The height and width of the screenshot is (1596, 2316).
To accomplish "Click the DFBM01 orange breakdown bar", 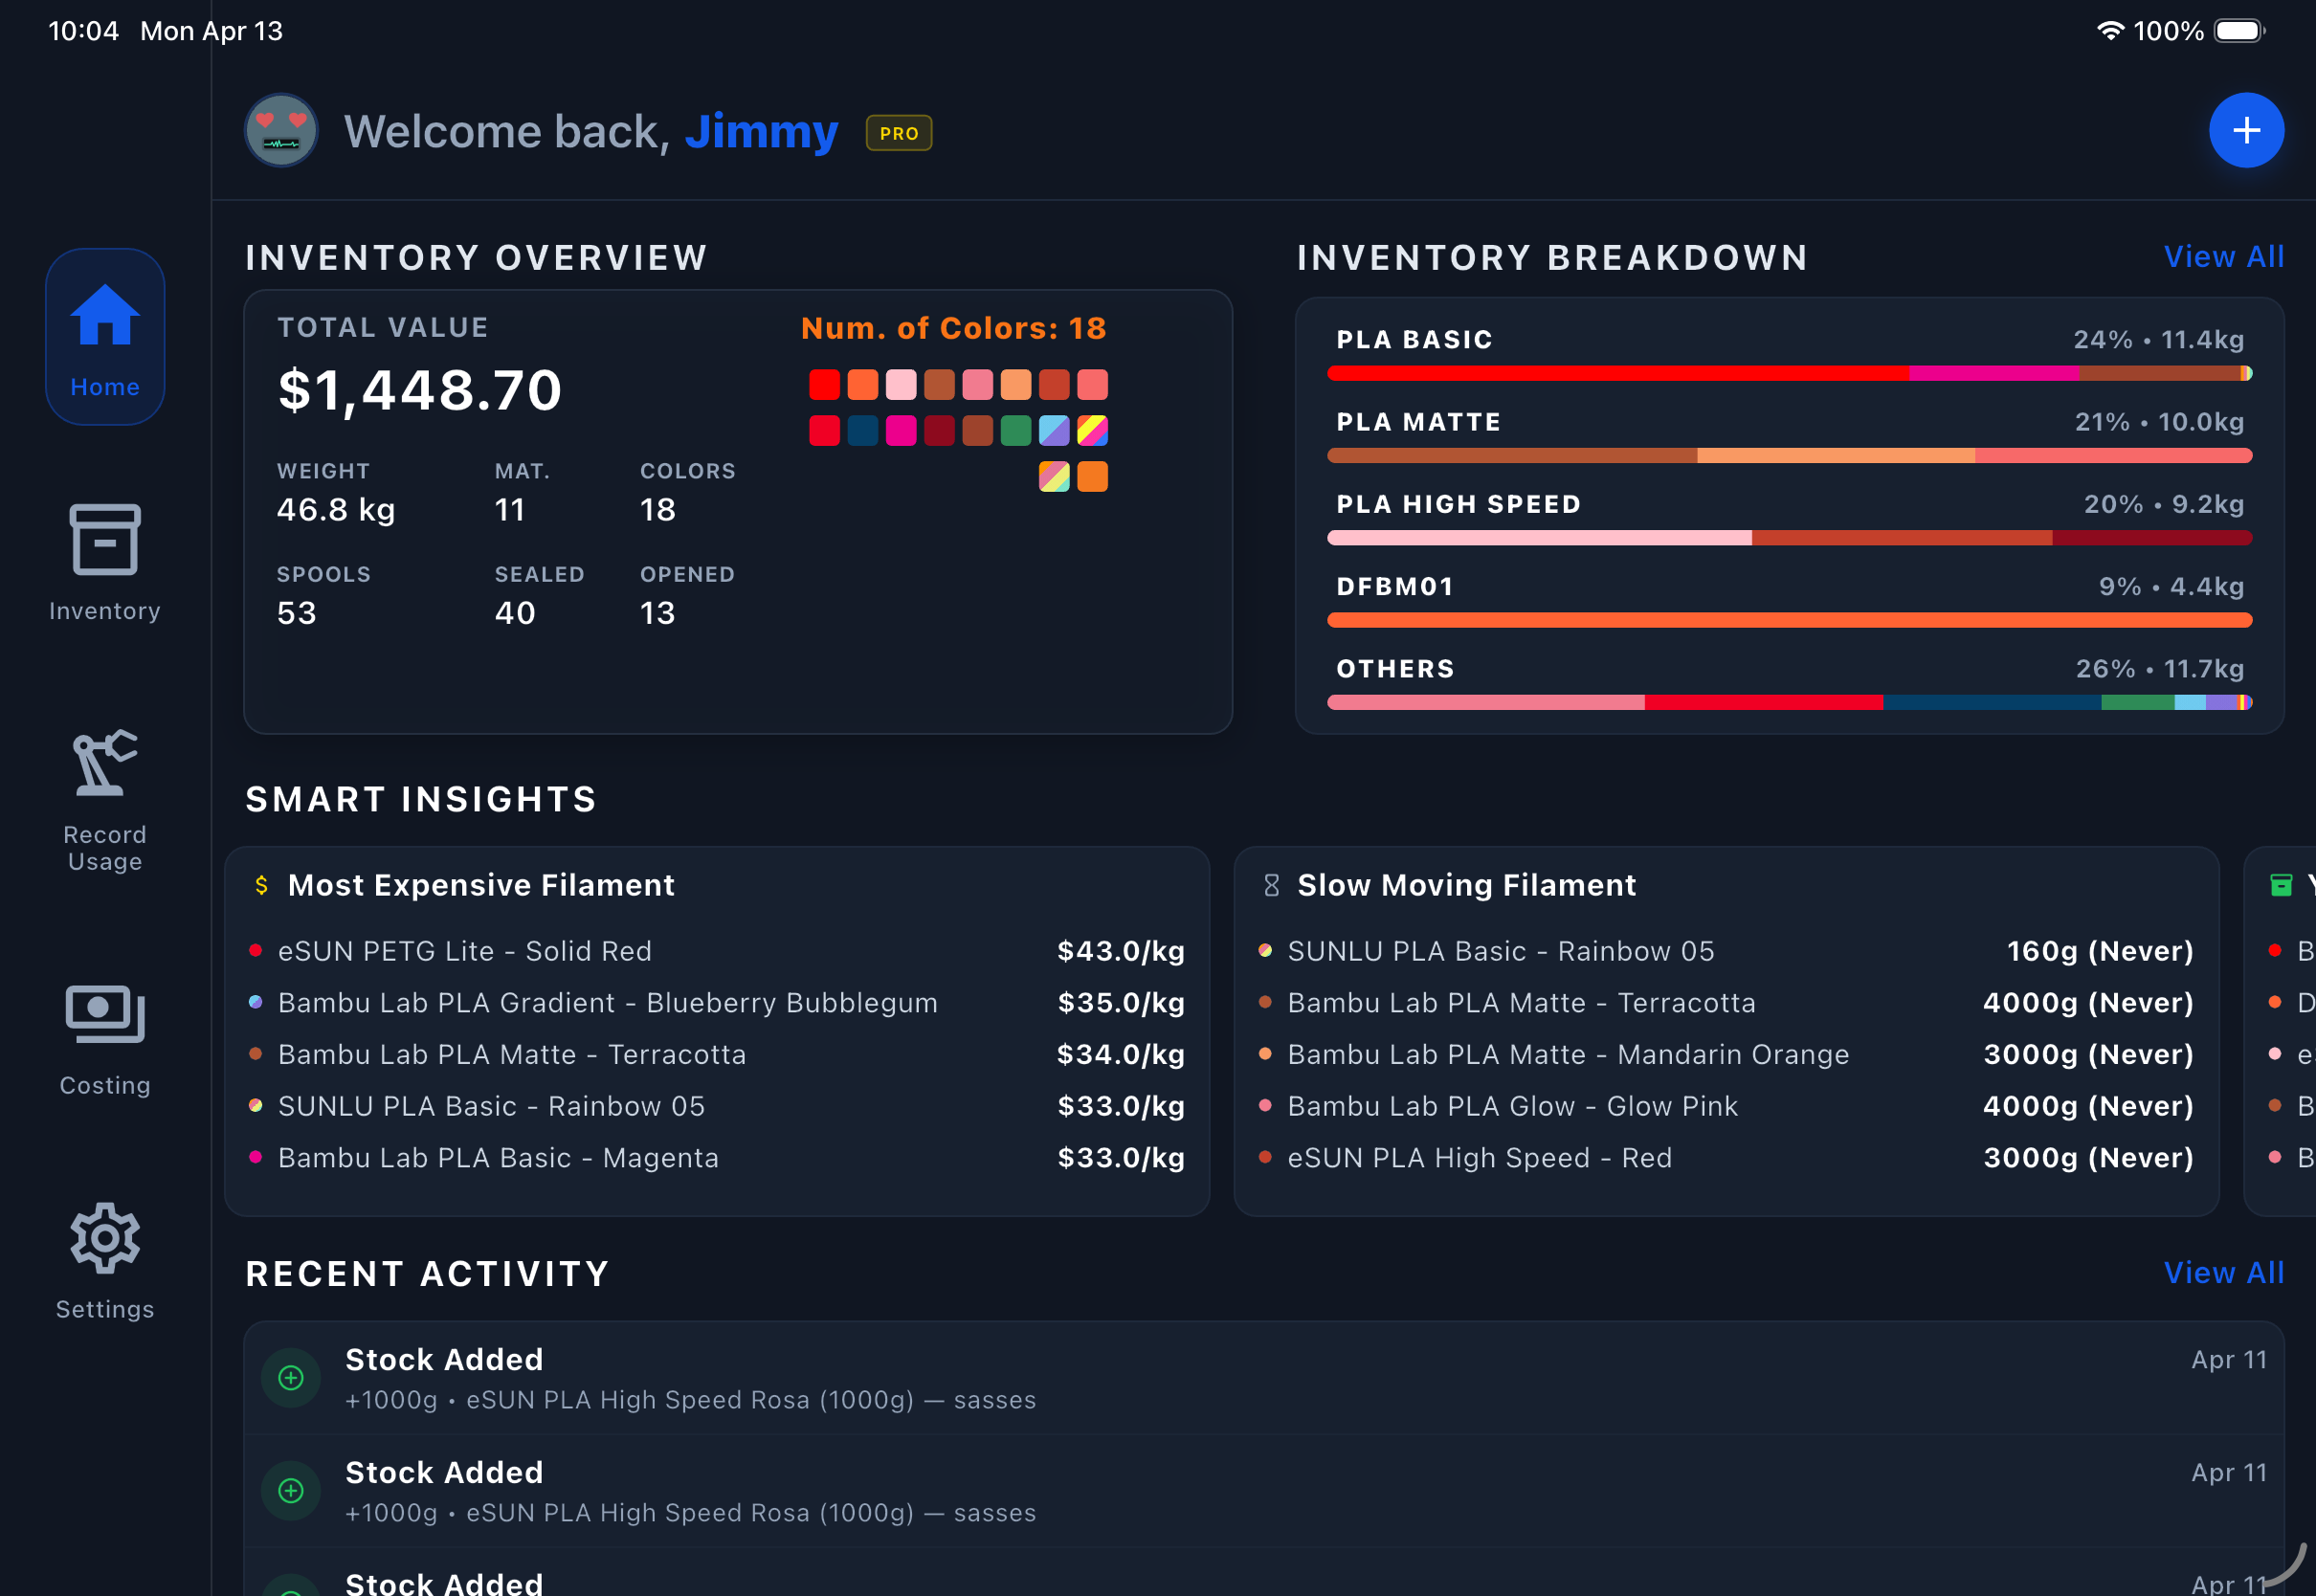I will [1788, 620].
